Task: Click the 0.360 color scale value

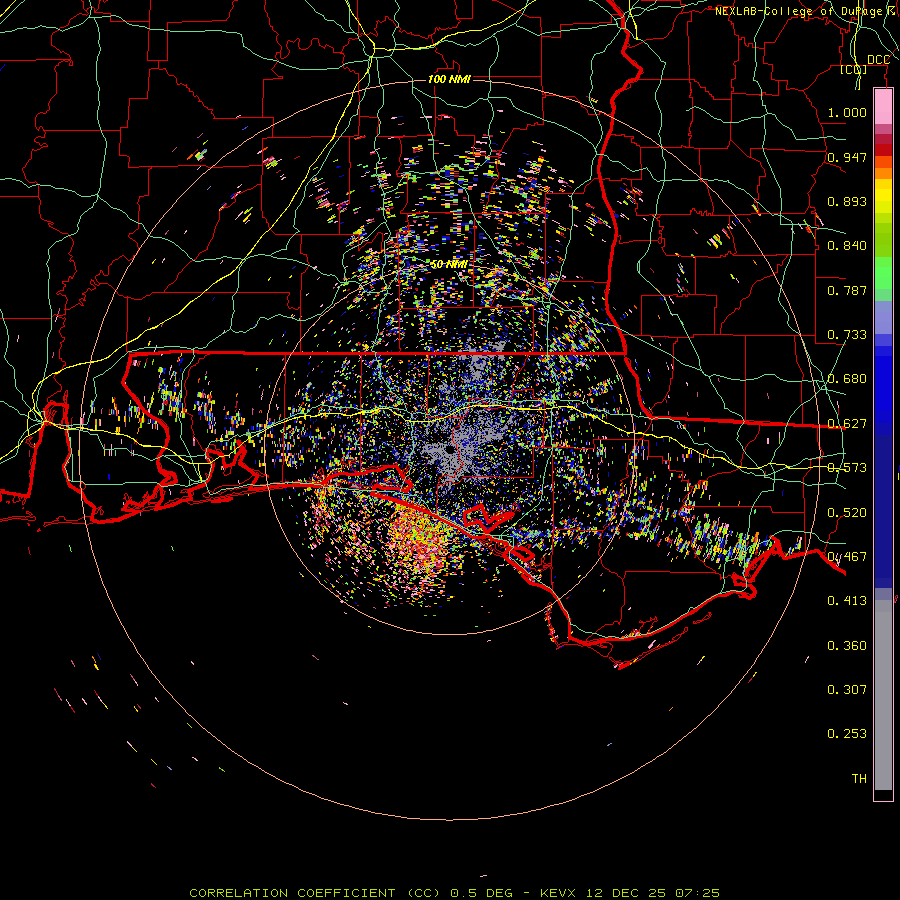Action: click(847, 645)
